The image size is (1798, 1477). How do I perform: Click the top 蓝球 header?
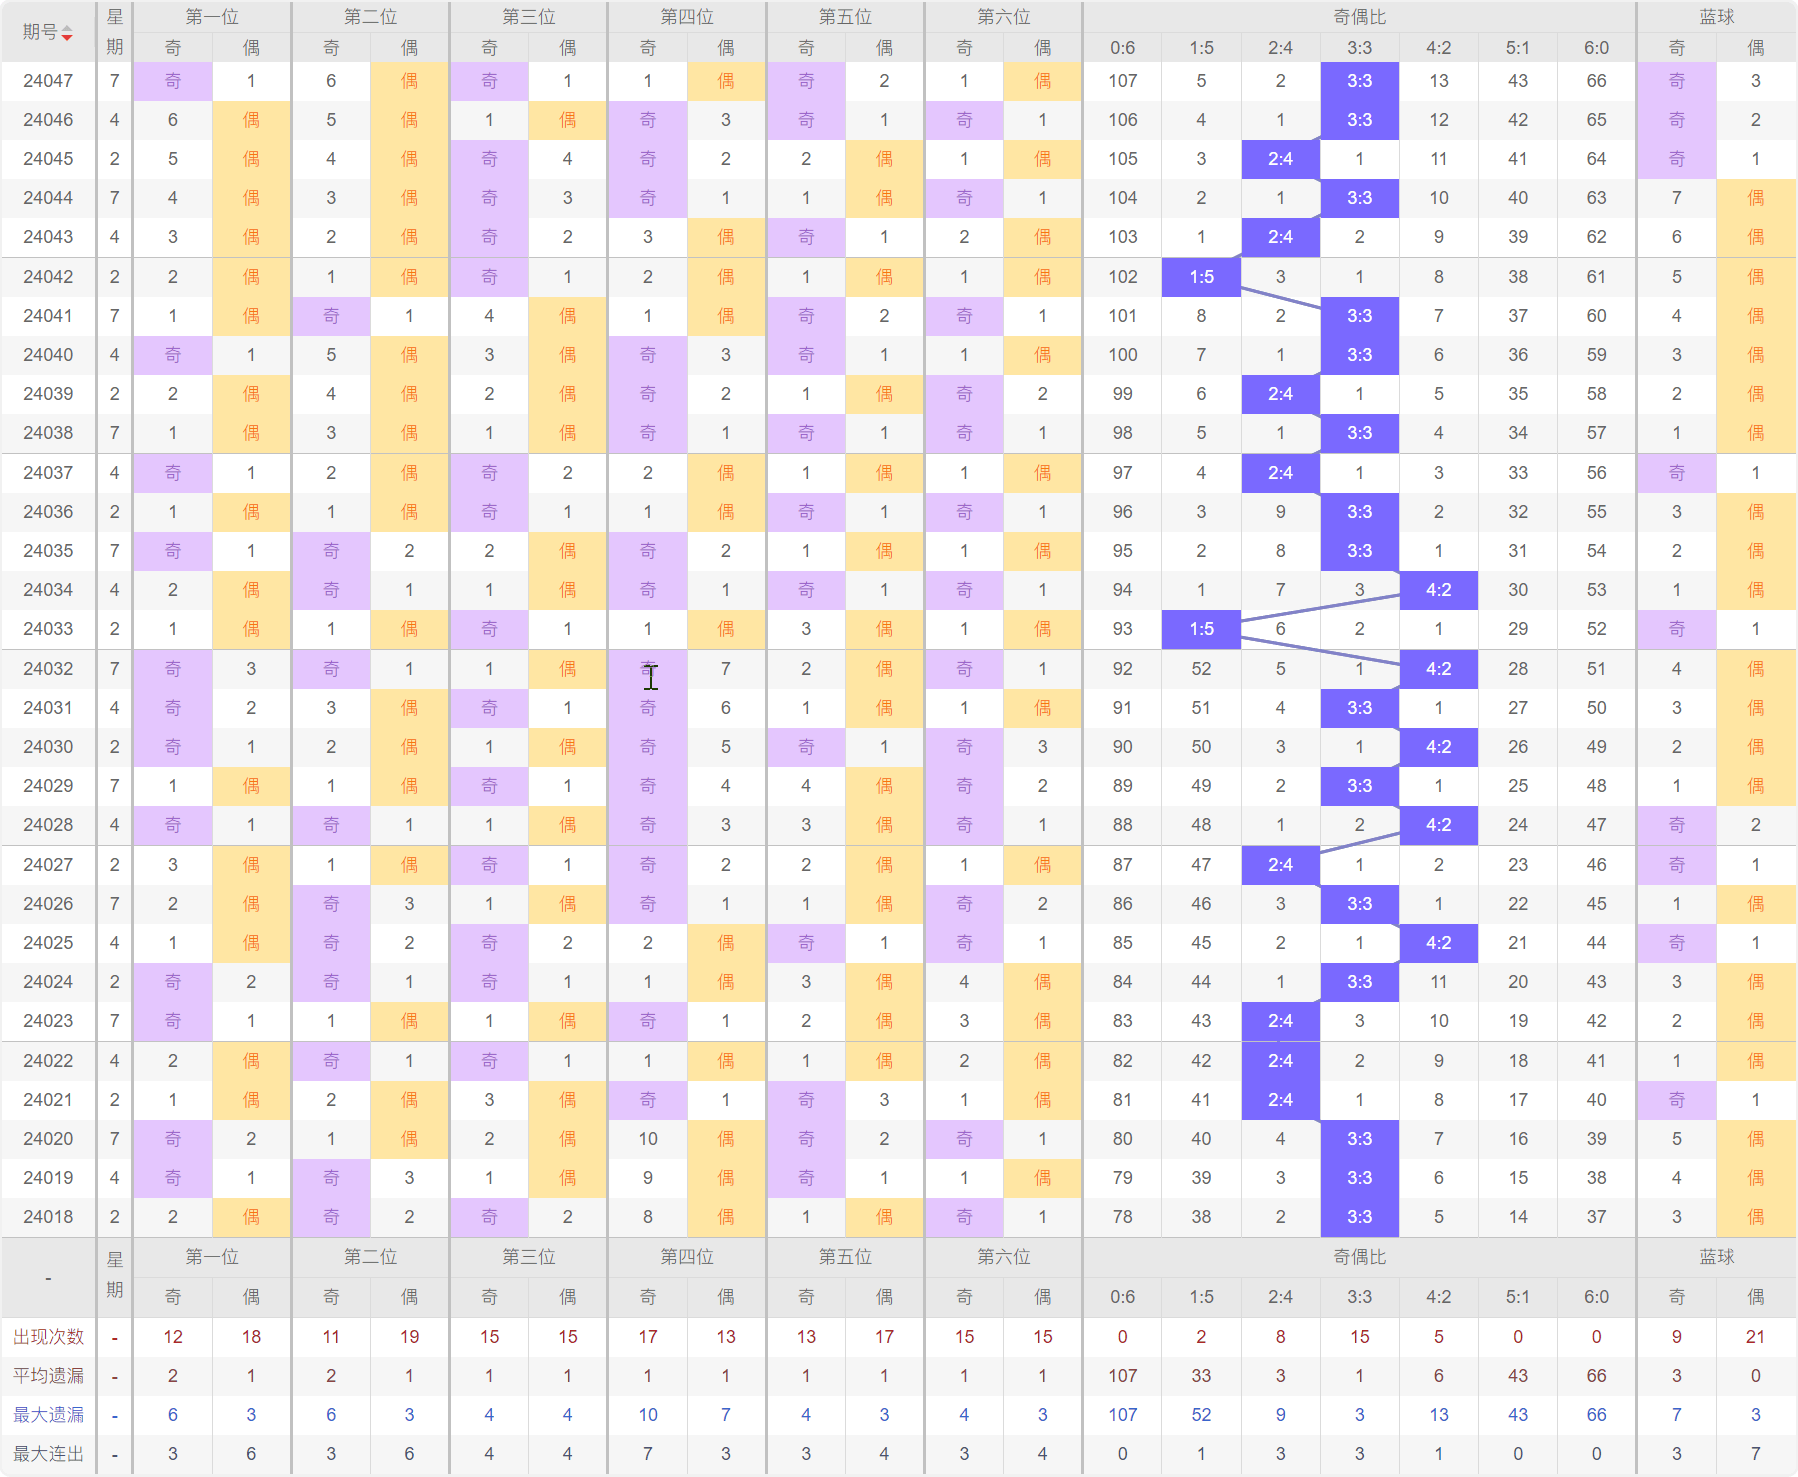point(1716,17)
